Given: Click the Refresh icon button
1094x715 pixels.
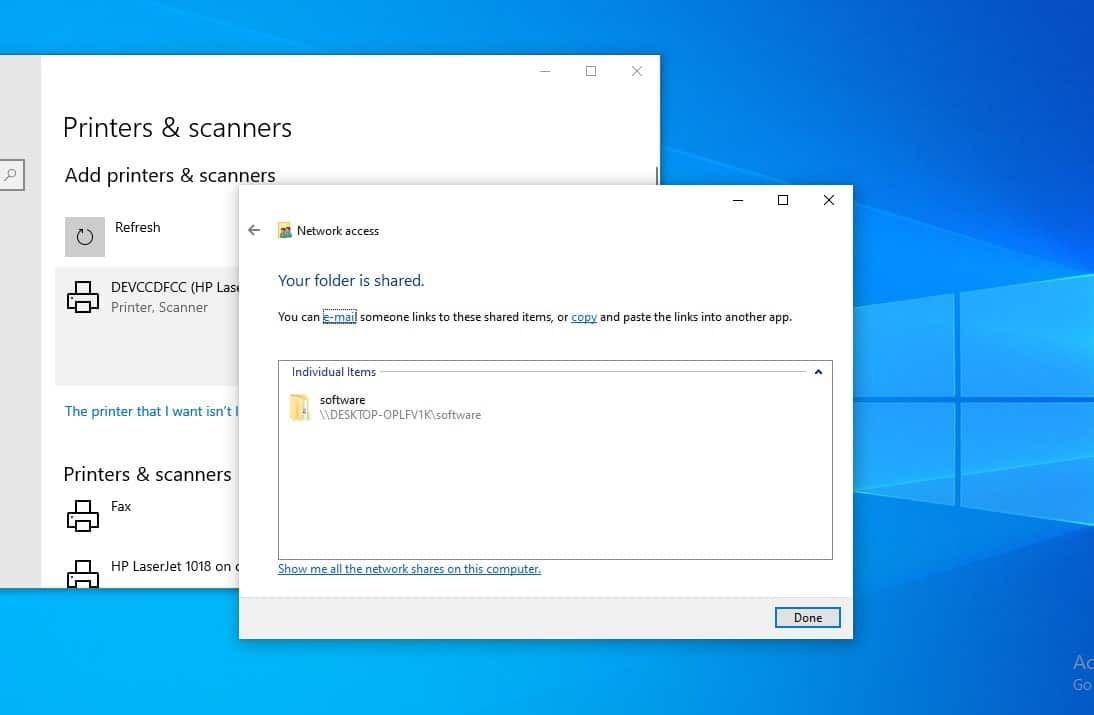Looking at the screenshot, I should click(84, 236).
